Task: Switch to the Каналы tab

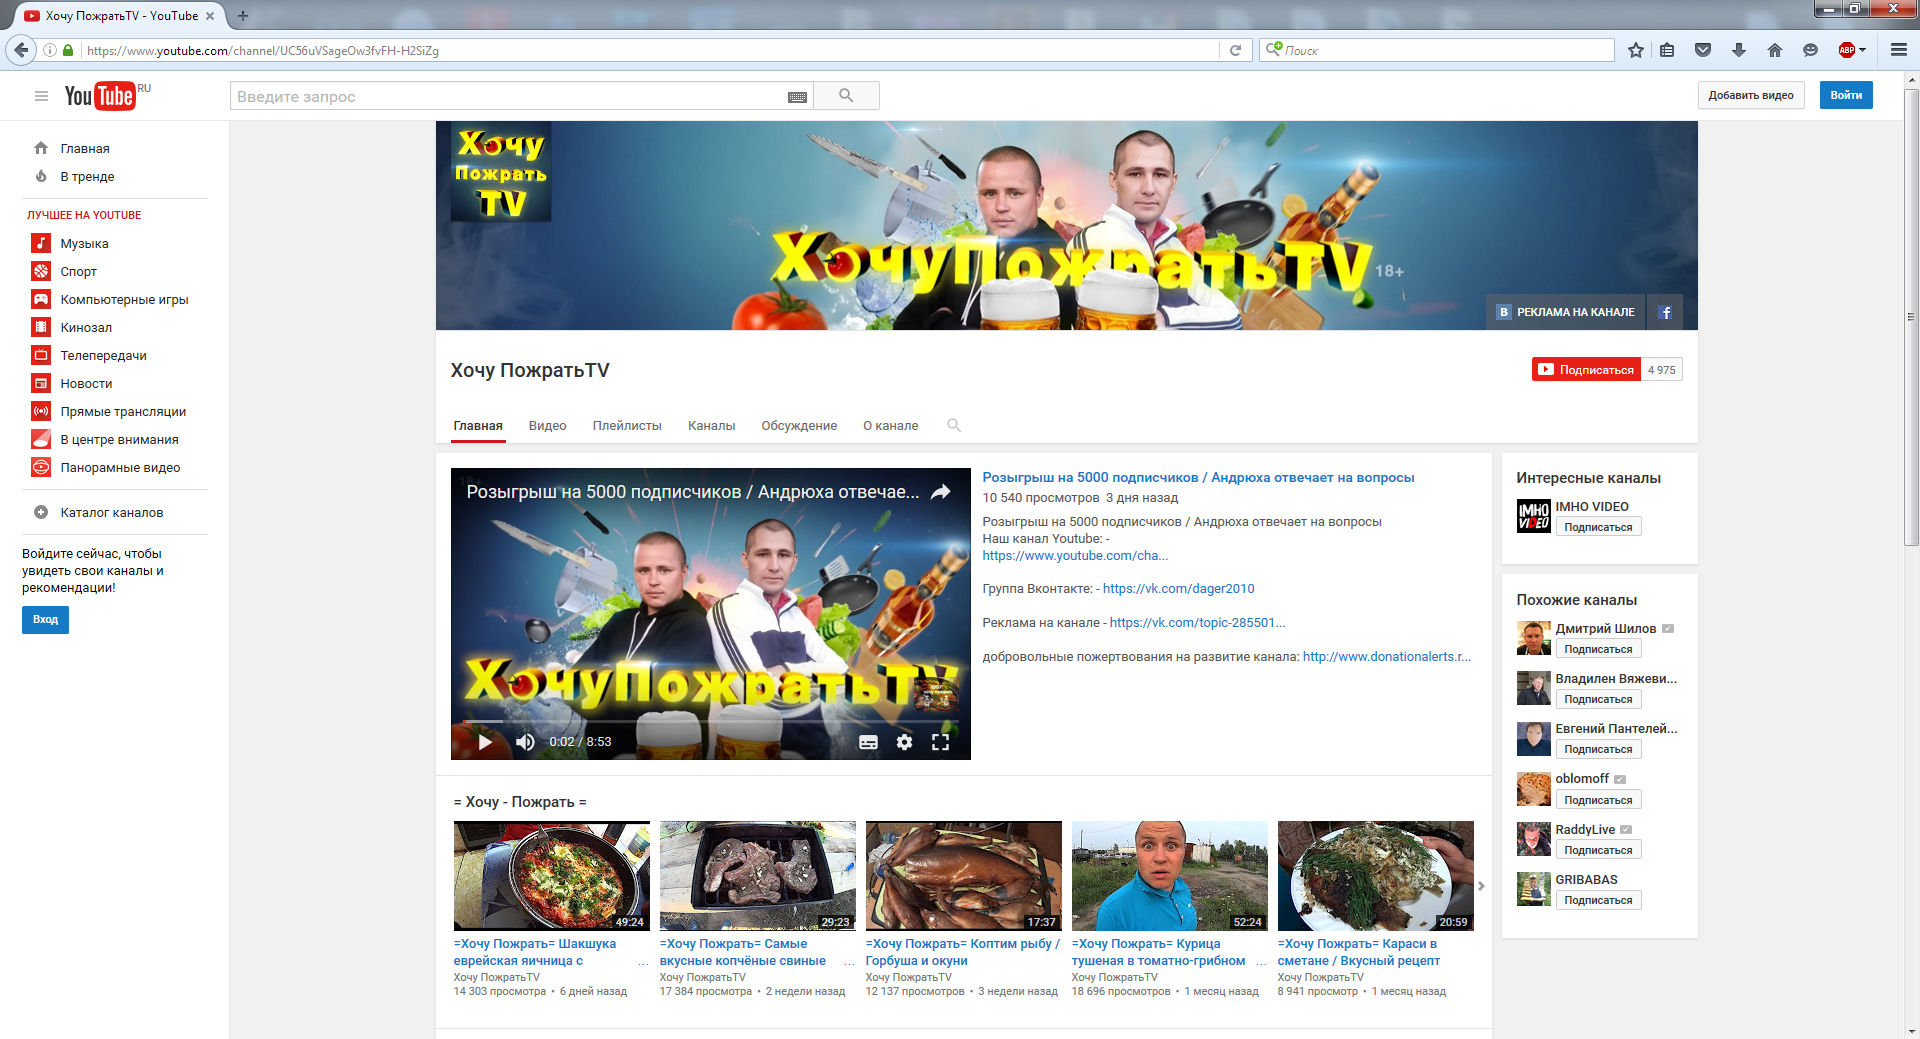Action: coord(711,425)
